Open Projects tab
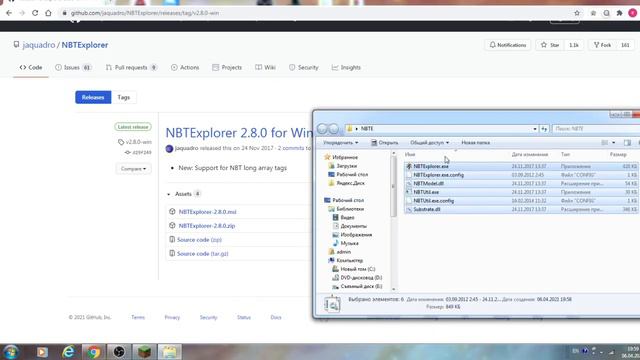This screenshot has height=360, width=640. coord(227,67)
